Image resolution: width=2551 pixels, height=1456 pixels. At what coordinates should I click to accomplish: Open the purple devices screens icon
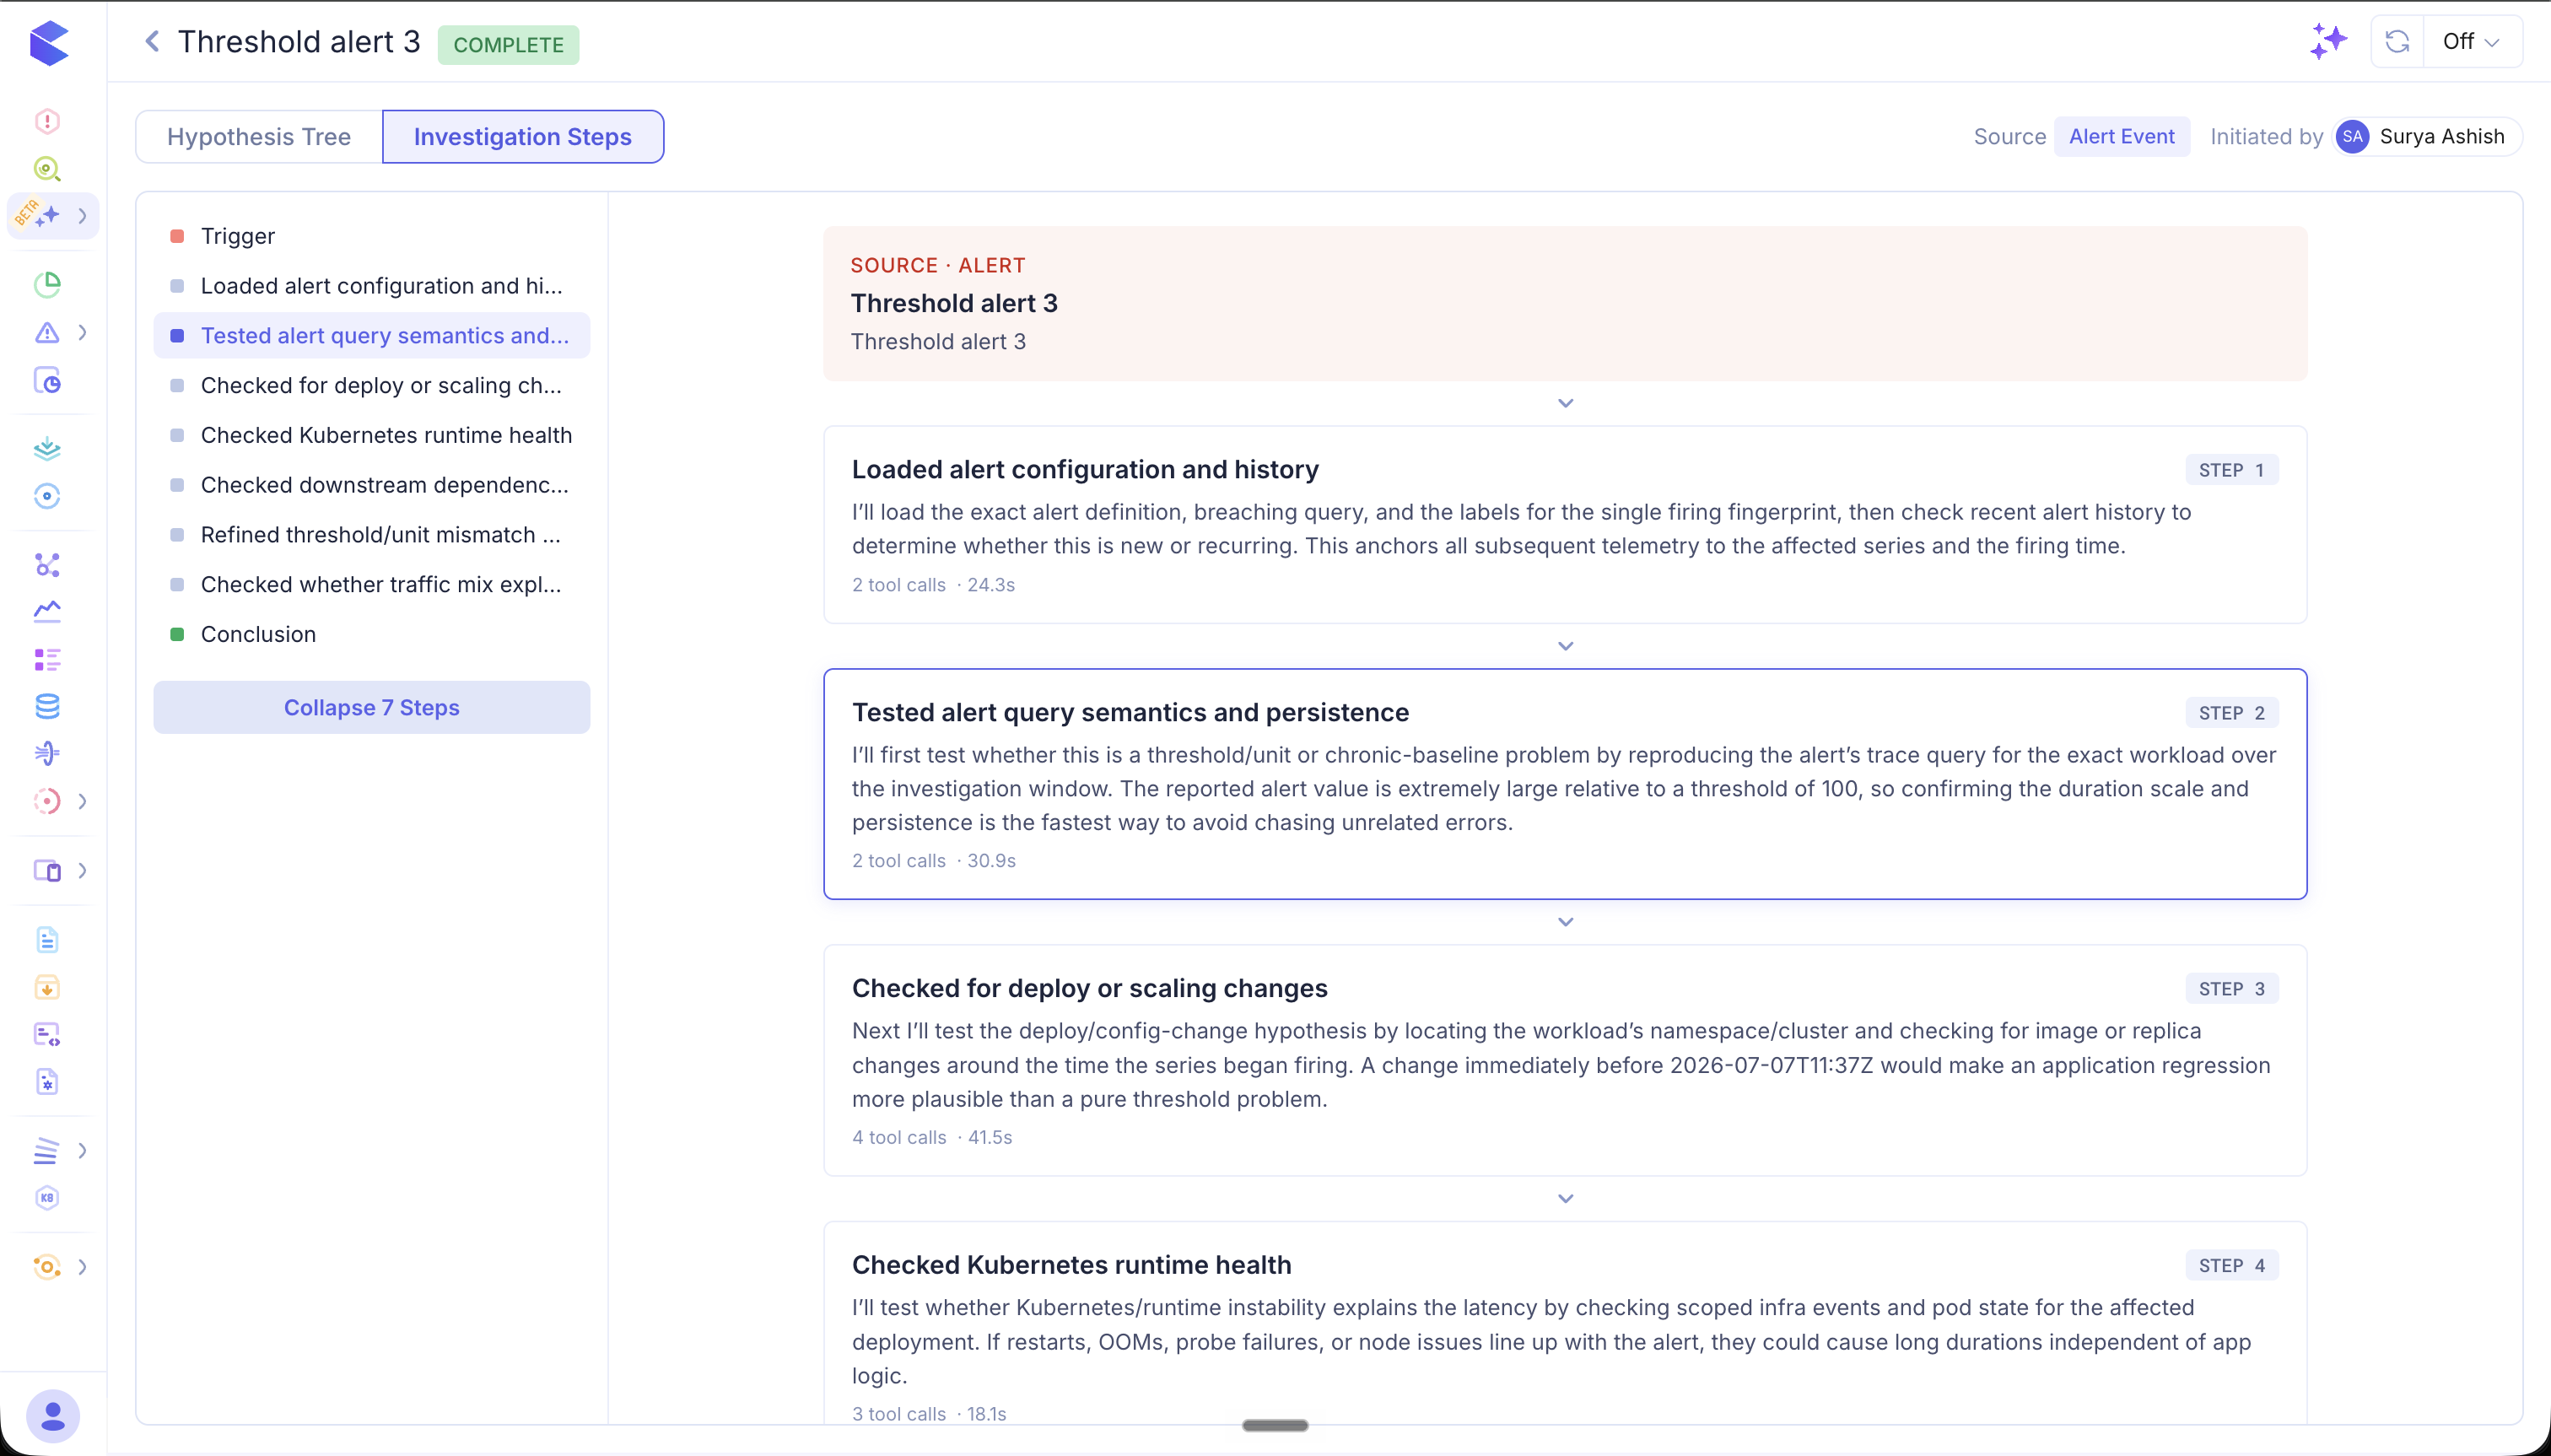click(x=47, y=871)
